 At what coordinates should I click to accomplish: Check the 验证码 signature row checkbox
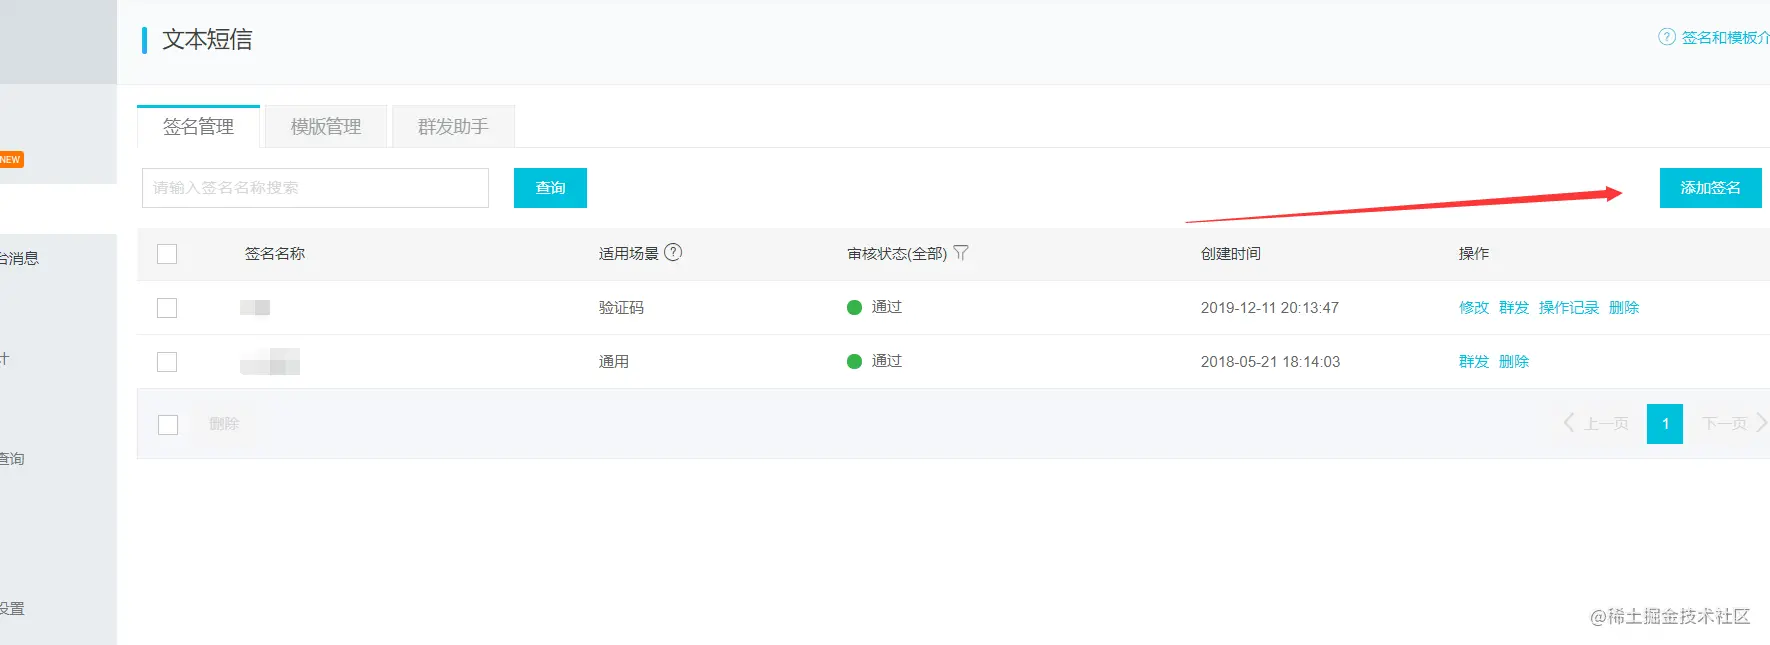coord(167,308)
